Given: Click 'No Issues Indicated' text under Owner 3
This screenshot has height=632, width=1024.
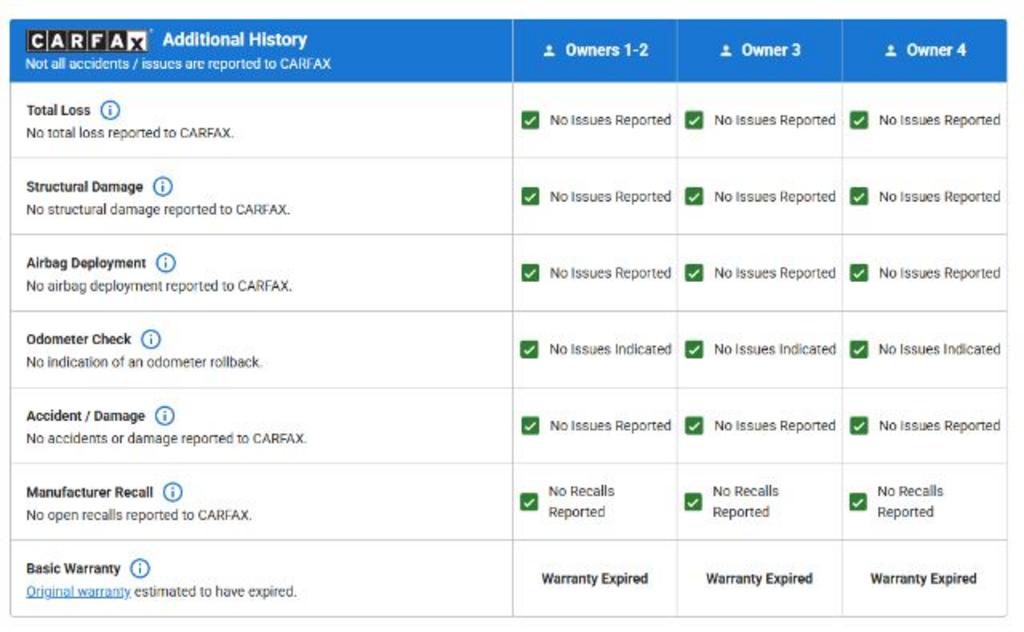Looking at the screenshot, I should pyautogui.click(x=775, y=349).
